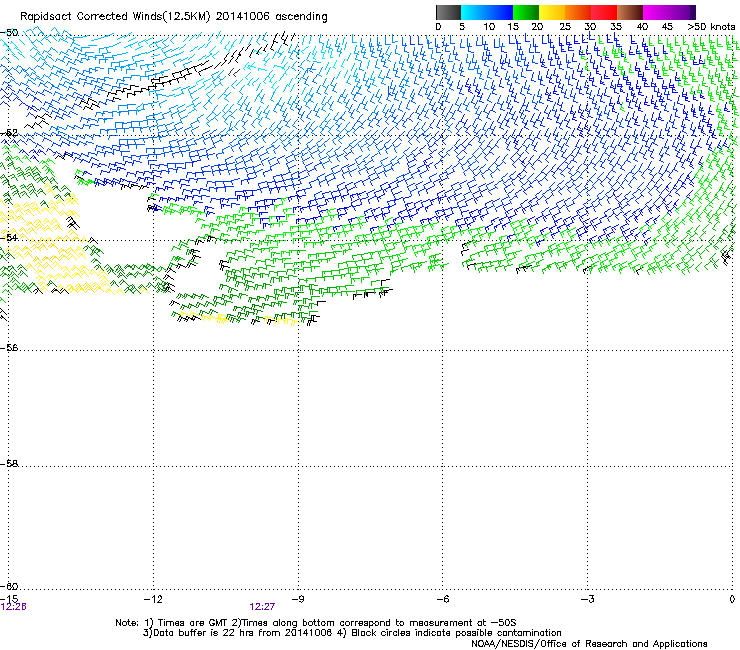
Task: Click the 'Times are GMT' note line
Action: [316, 623]
